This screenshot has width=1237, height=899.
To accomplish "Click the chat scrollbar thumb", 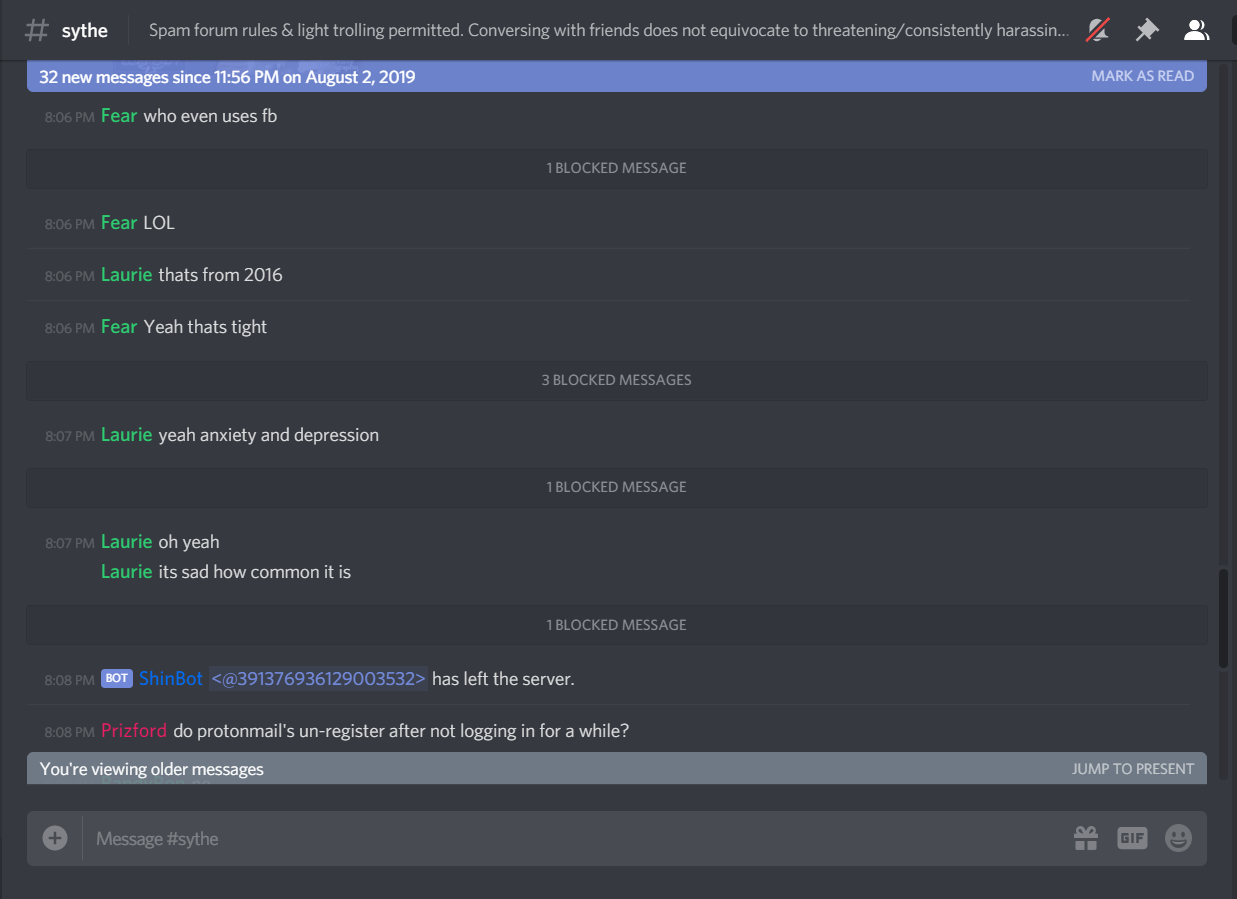I will 1224,619.
